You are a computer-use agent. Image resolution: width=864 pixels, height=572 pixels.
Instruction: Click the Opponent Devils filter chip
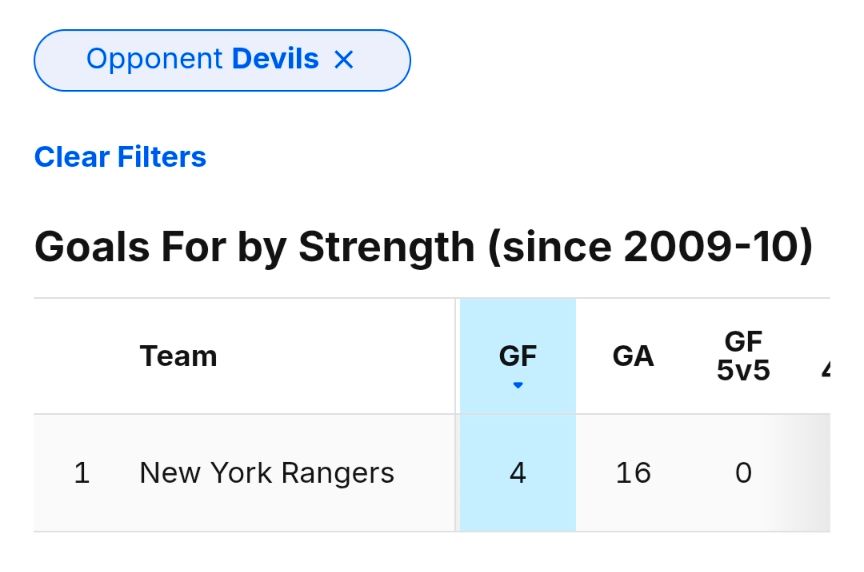200,60
